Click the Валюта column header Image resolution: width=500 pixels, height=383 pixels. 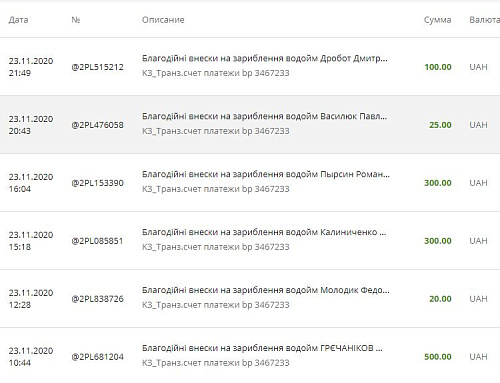pos(484,20)
